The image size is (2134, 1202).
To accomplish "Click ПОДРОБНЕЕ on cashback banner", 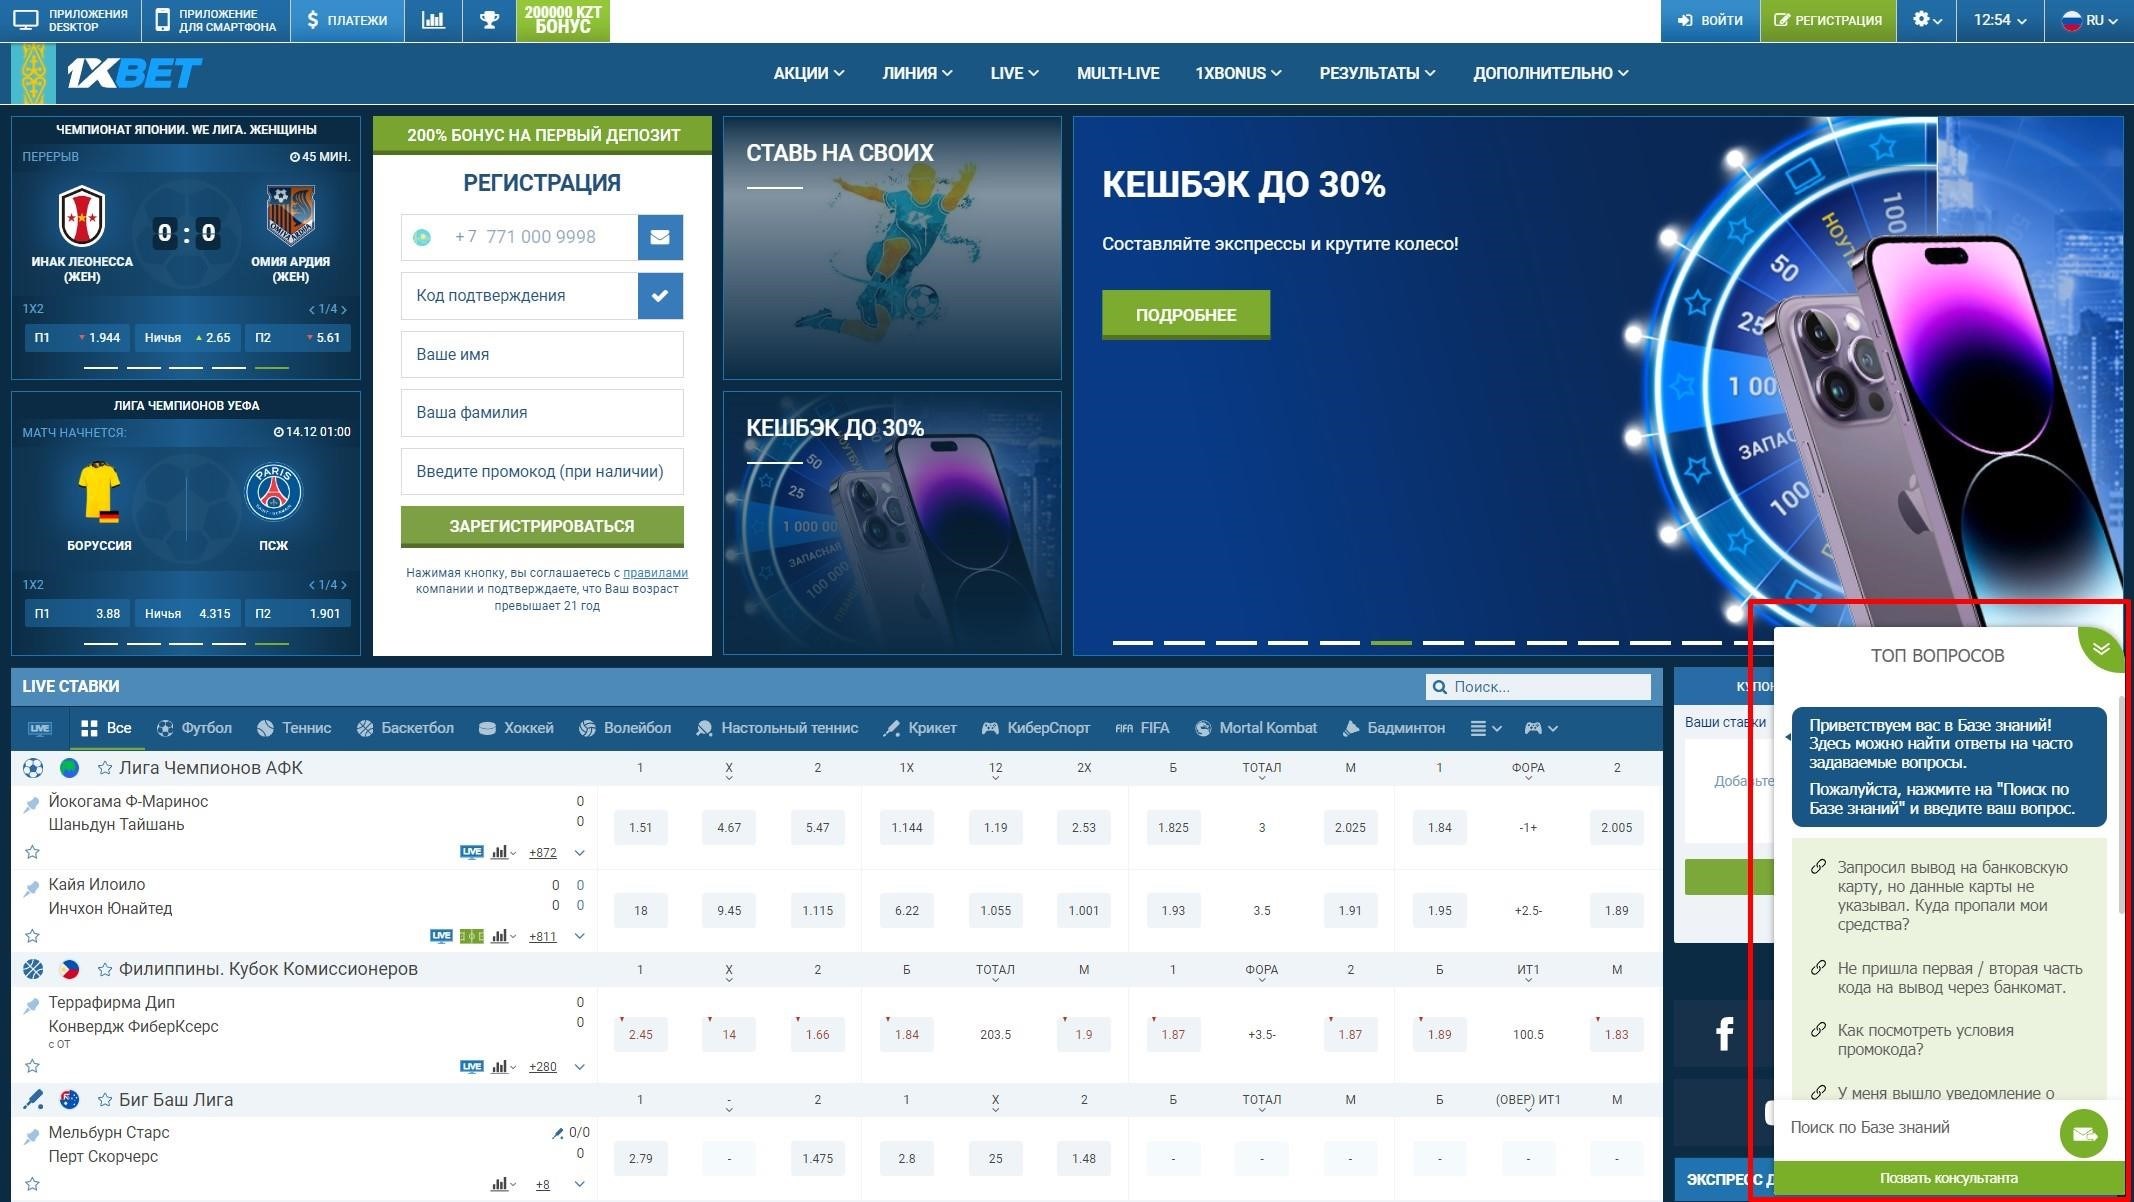I will [x=1186, y=315].
